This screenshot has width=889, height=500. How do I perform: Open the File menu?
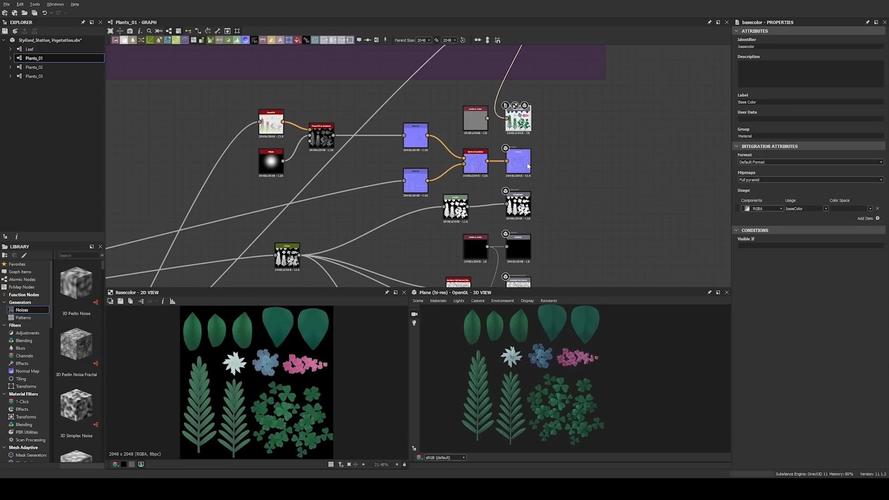coord(7,4)
